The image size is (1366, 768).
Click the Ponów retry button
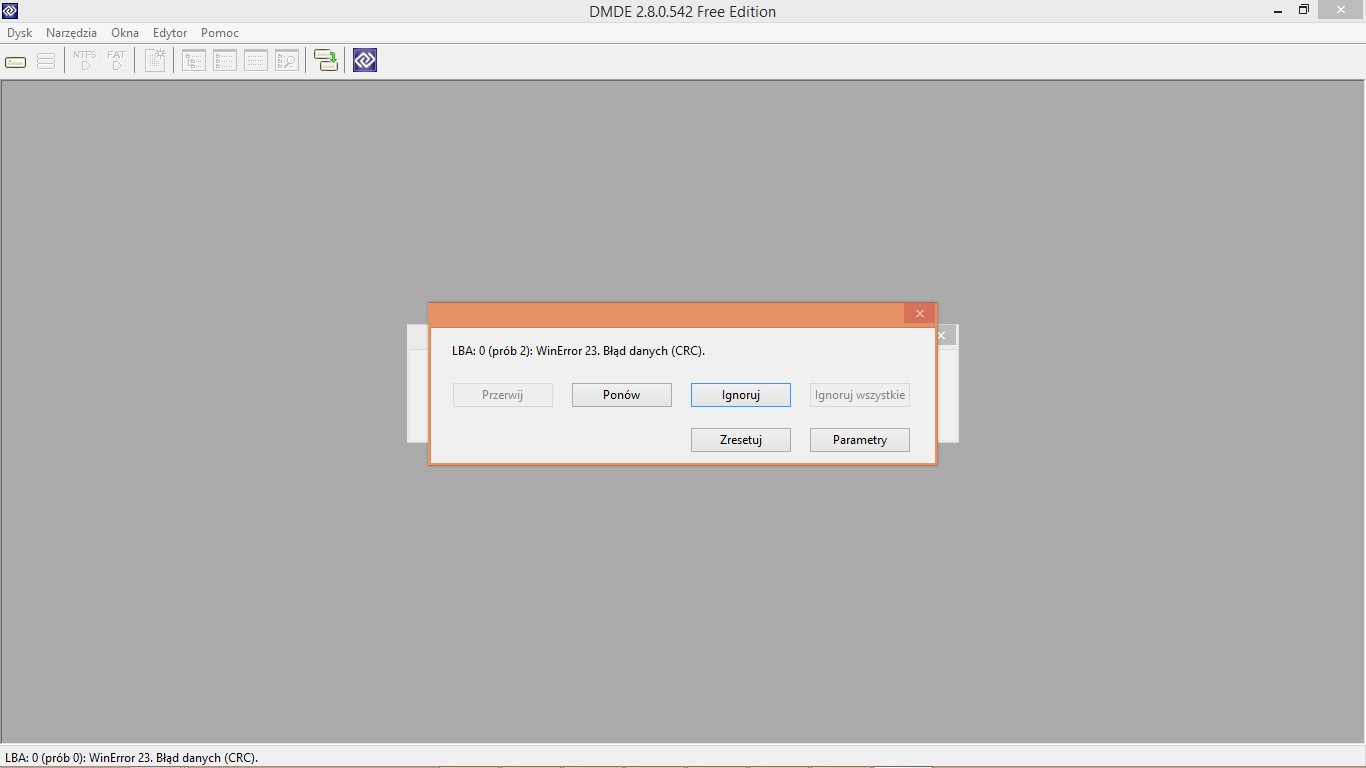click(x=622, y=395)
